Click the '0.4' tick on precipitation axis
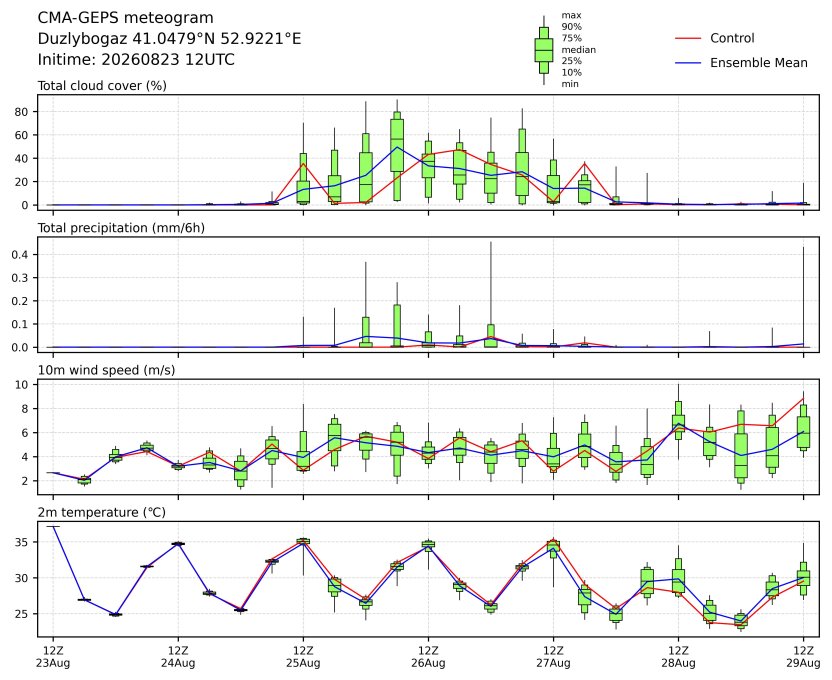Screen dimensions: 832x680 [21, 255]
